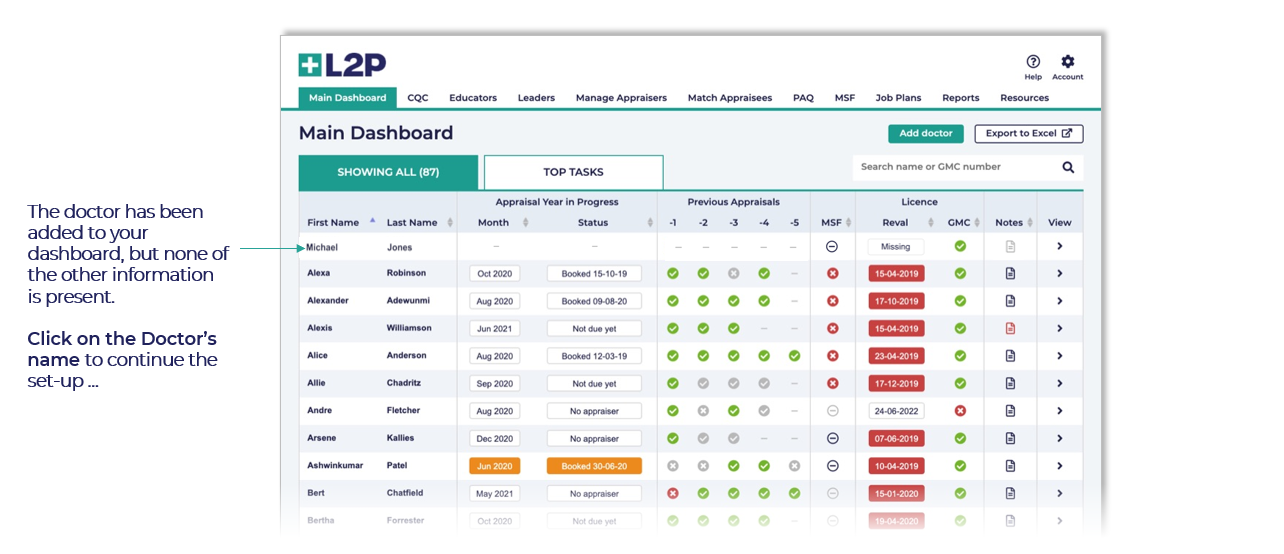Open notes icon for Alexa Robinson
The height and width of the screenshot is (554, 1284).
click(1010, 273)
